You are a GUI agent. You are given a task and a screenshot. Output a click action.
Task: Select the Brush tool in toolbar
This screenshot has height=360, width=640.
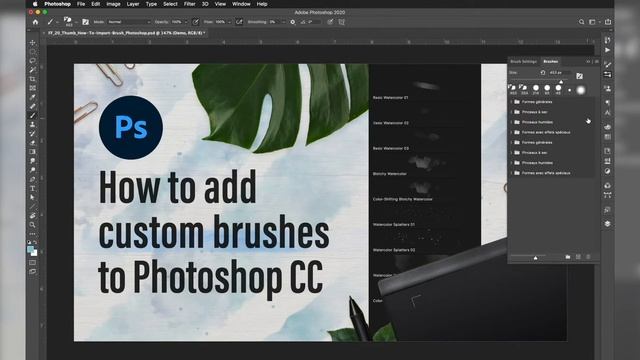click(32, 115)
